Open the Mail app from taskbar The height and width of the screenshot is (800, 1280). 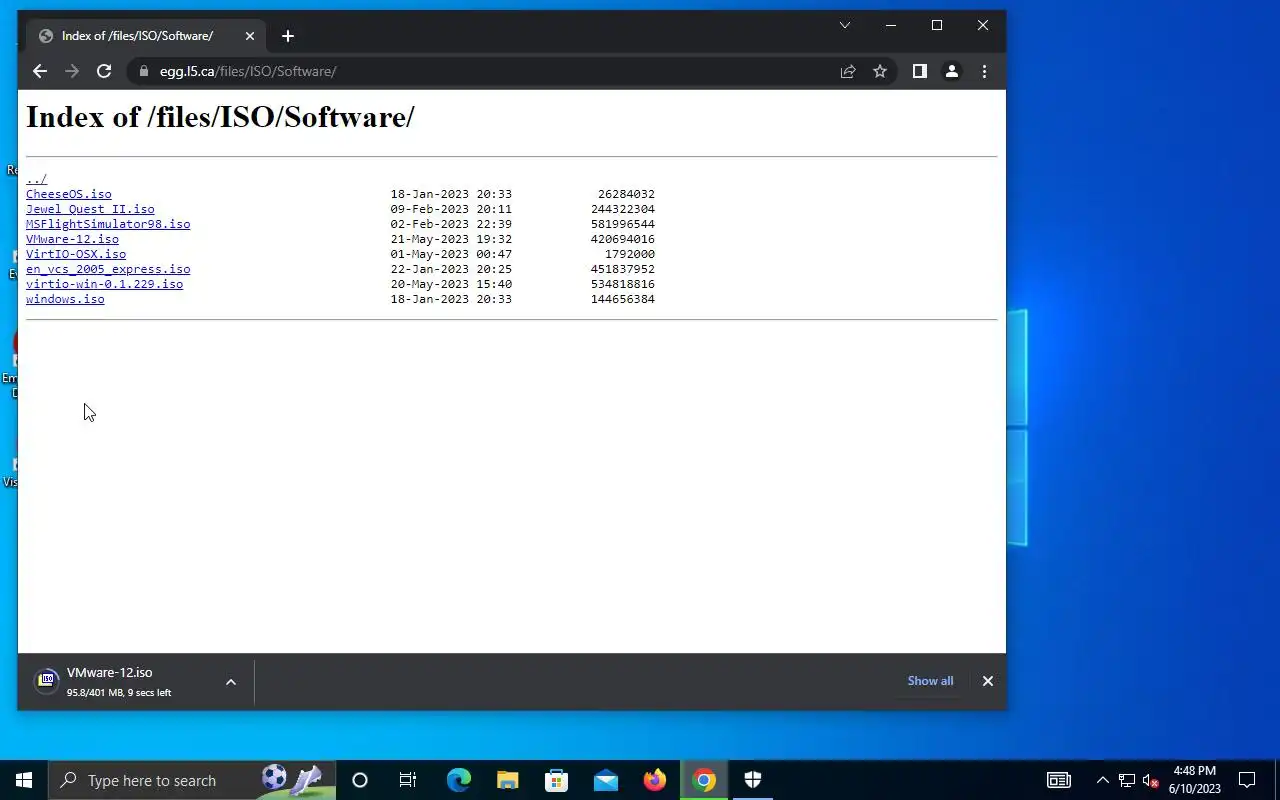tap(605, 780)
